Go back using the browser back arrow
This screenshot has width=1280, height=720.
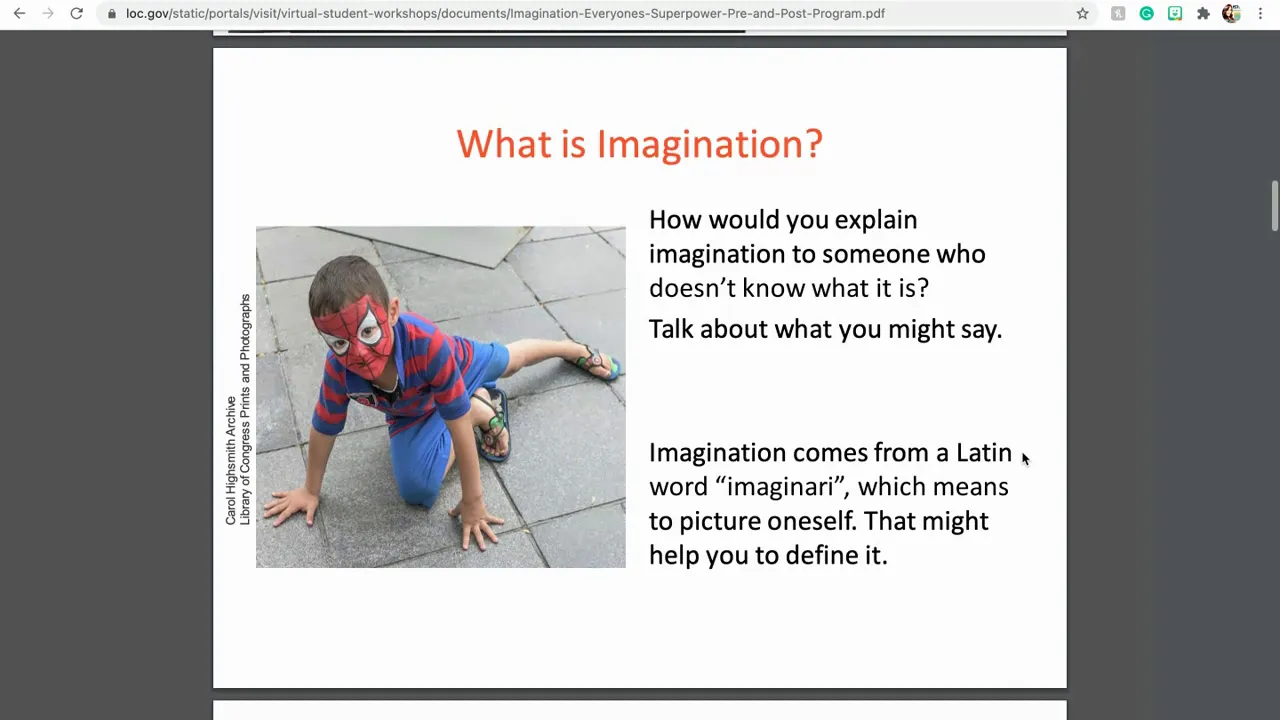click(x=19, y=13)
